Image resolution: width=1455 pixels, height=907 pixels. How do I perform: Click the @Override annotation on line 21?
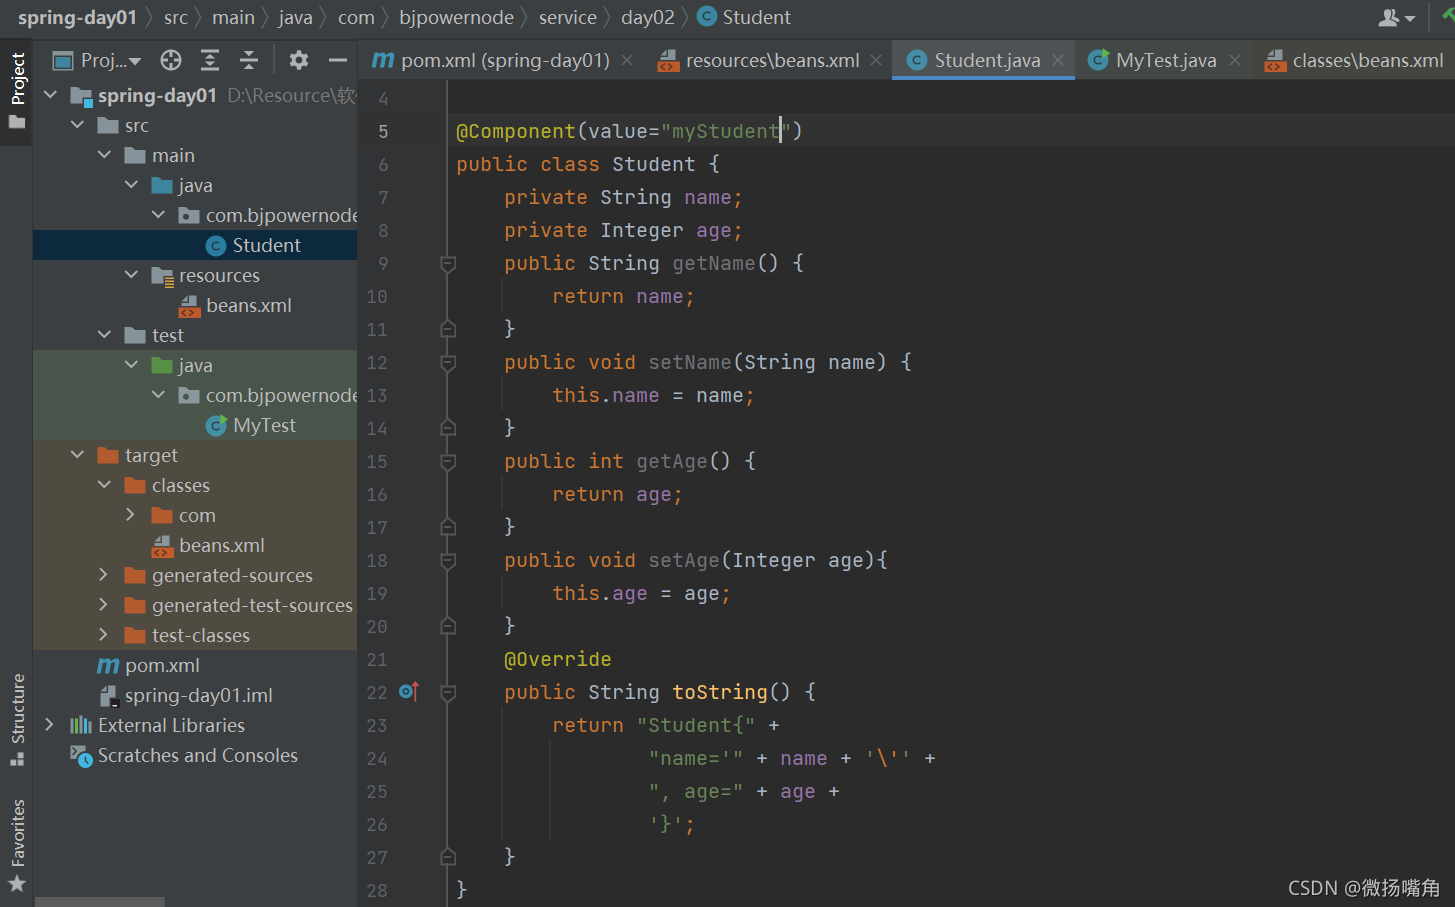558,659
